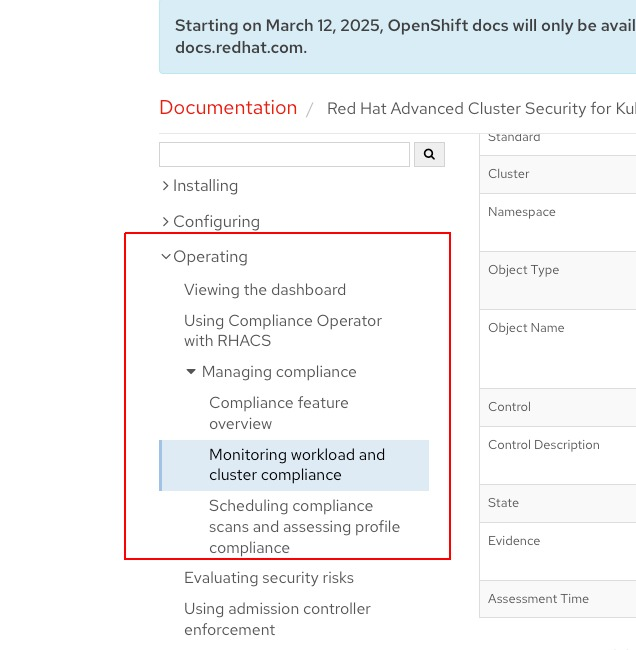Click the docs.redhat.com notice text
Image resolution: width=636 pixels, height=650 pixels.
pos(241,48)
